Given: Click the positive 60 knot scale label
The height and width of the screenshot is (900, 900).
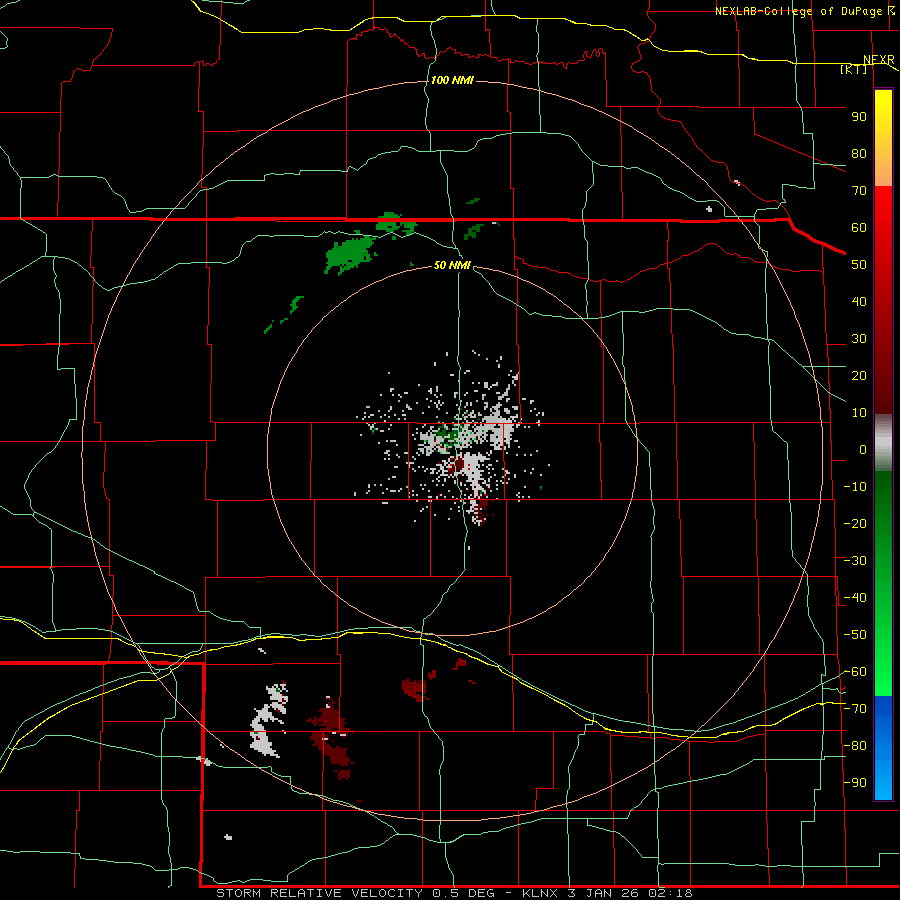Looking at the screenshot, I should (x=859, y=228).
